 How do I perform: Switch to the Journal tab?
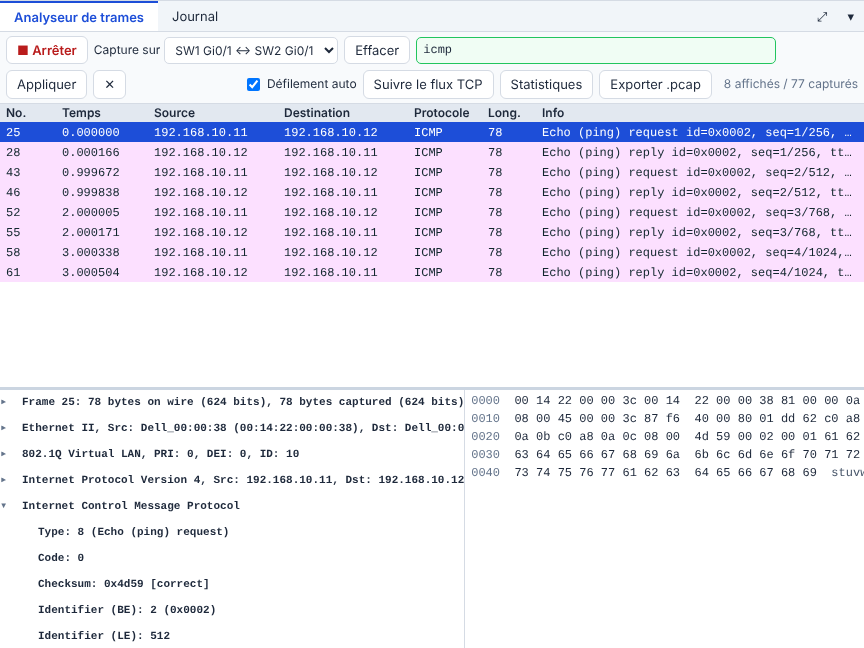pyautogui.click(x=195, y=17)
